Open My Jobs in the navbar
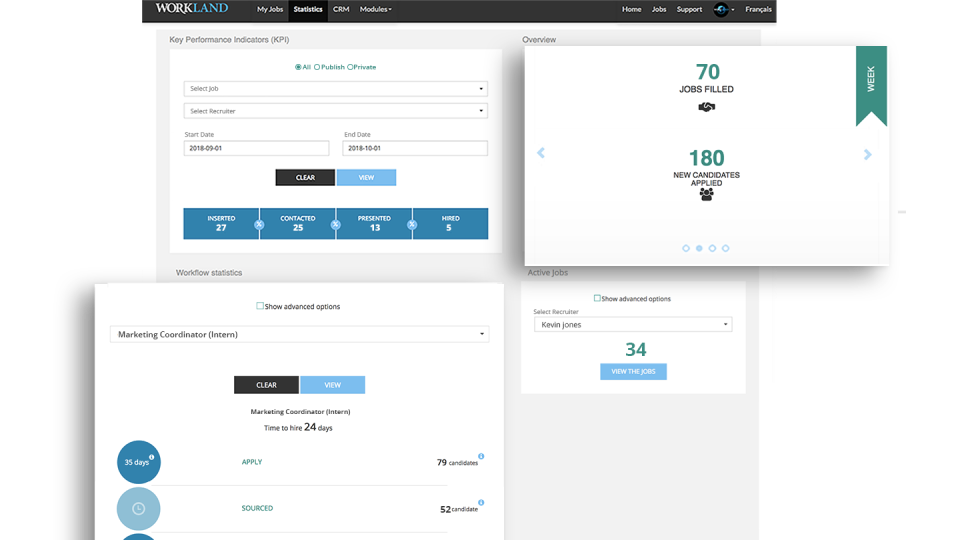The width and height of the screenshot is (960, 540). coord(270,9)
